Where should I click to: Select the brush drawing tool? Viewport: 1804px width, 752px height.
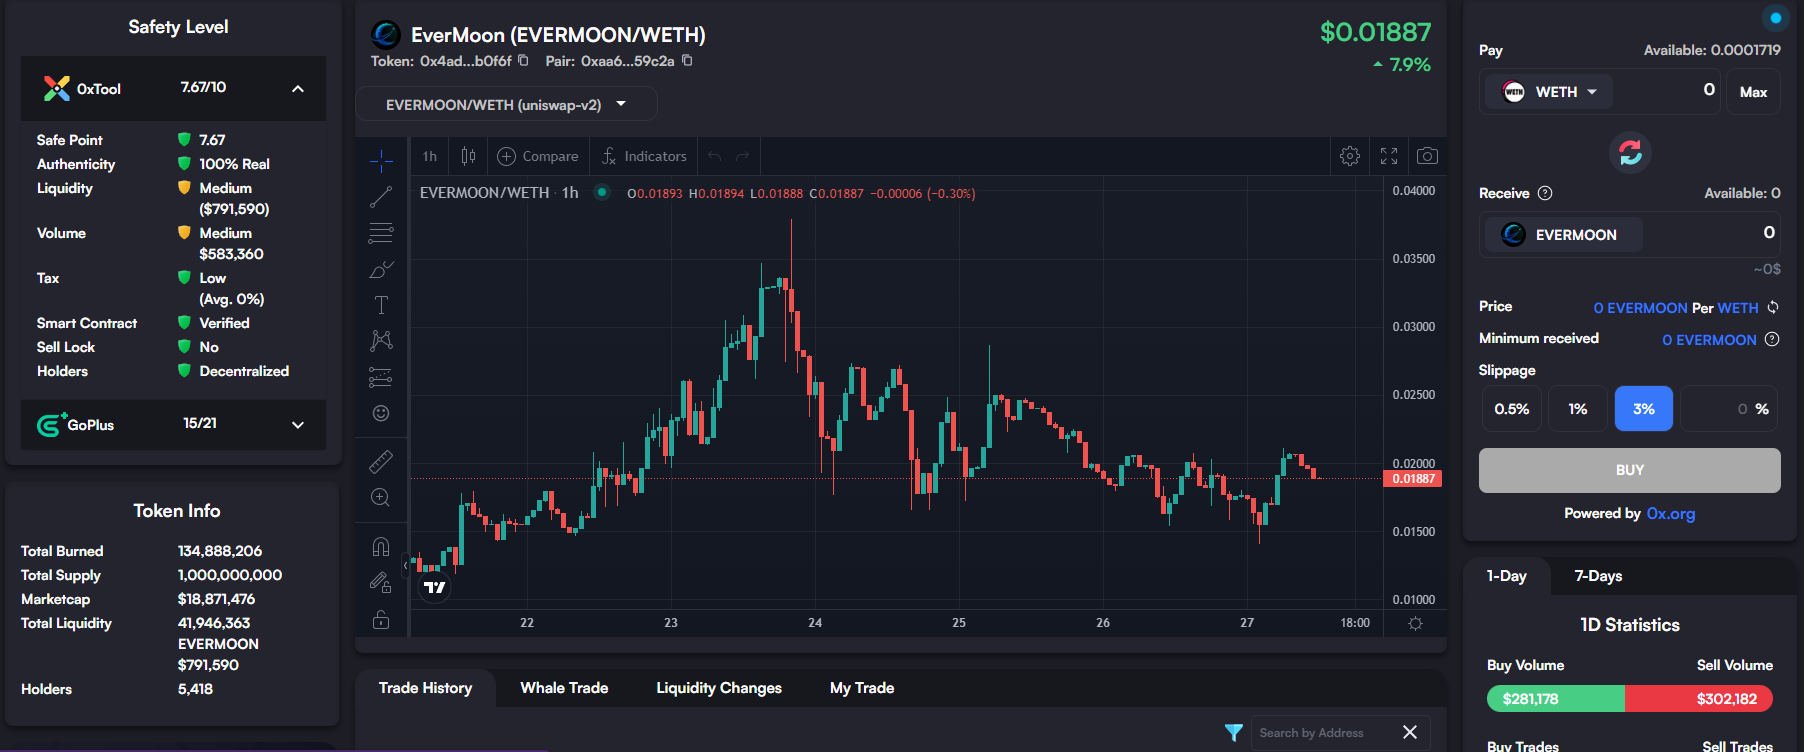click(x=381, y=269)
